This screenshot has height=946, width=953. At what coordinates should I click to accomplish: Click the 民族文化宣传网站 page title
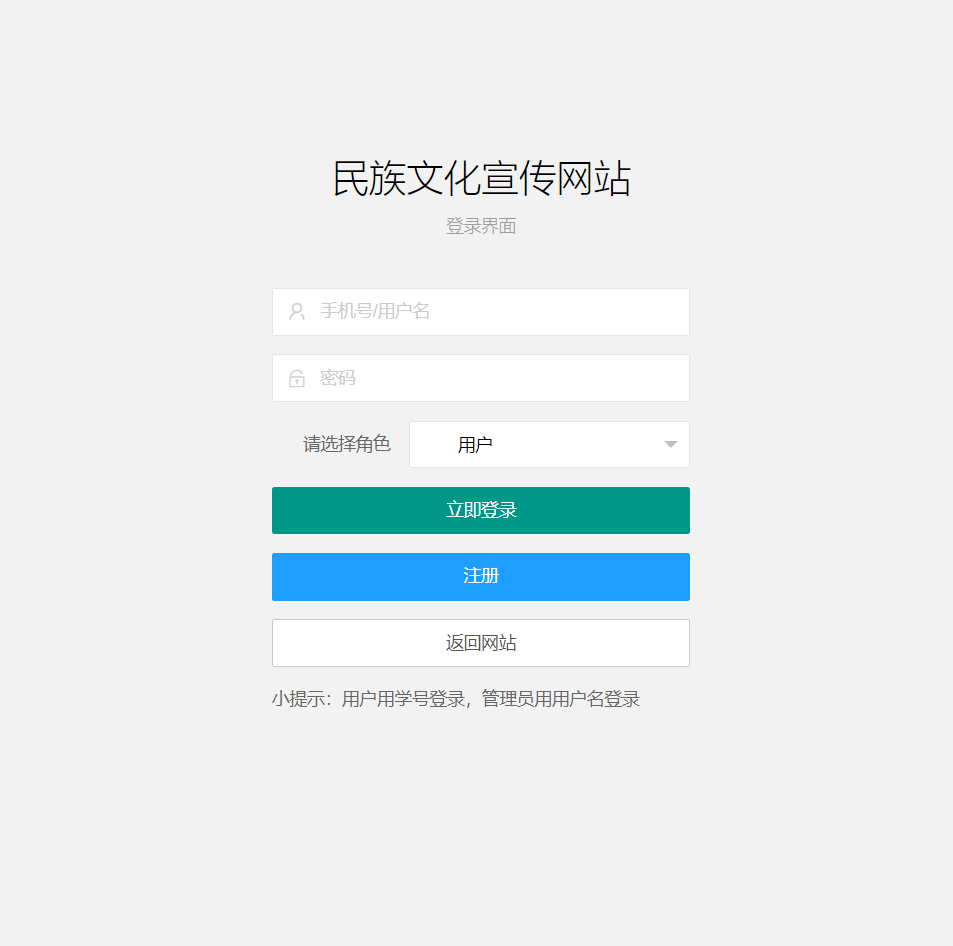(481, 179)
